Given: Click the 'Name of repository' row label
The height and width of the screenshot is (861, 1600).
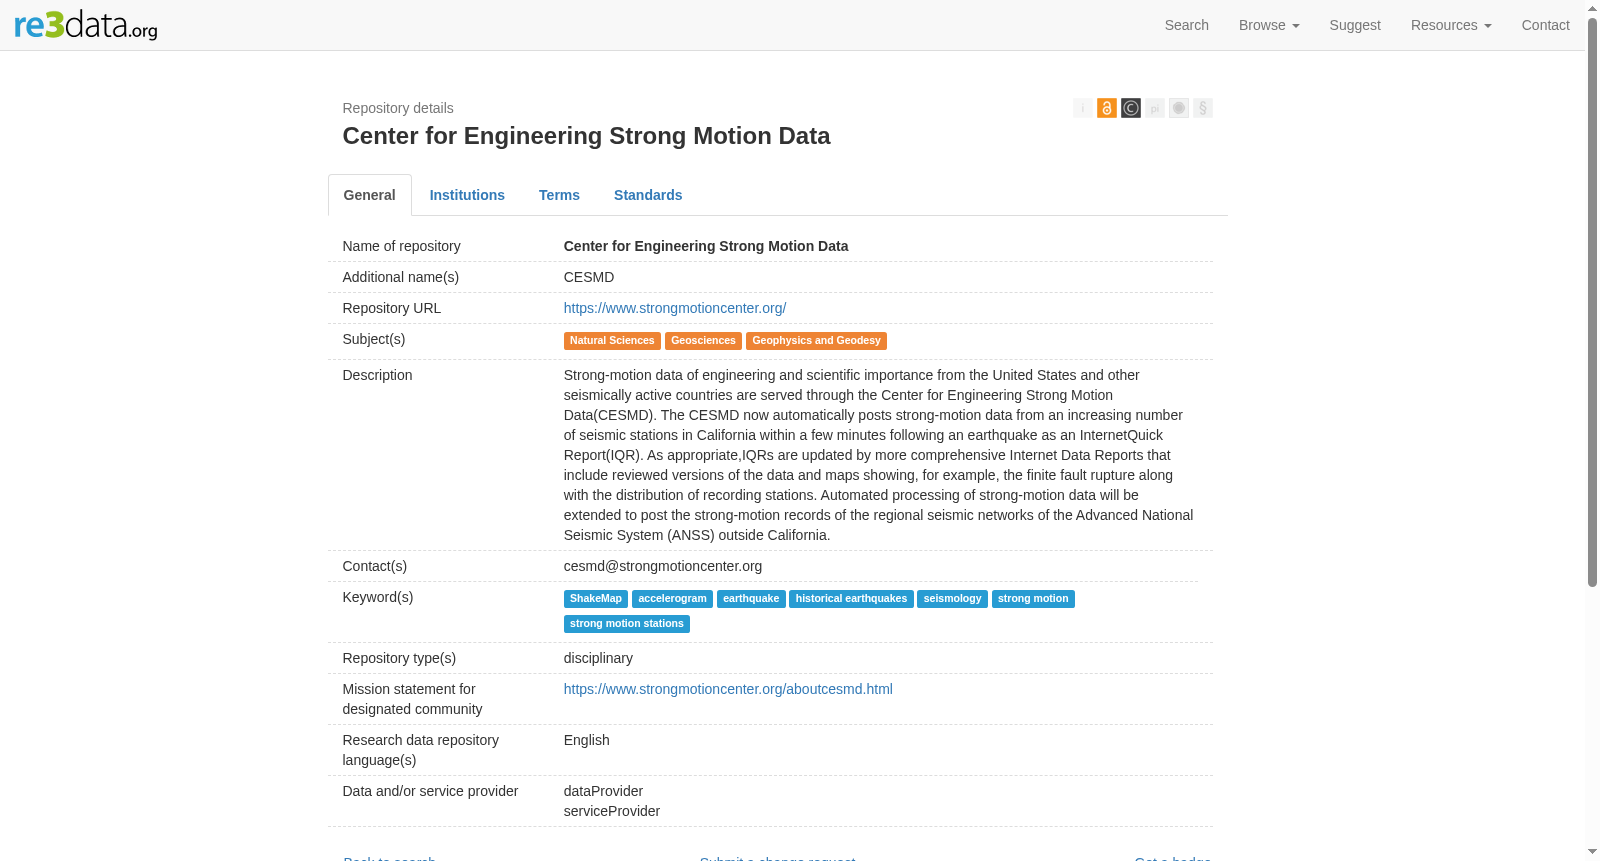Looking at the screenshot, I should tap(402, 246).
